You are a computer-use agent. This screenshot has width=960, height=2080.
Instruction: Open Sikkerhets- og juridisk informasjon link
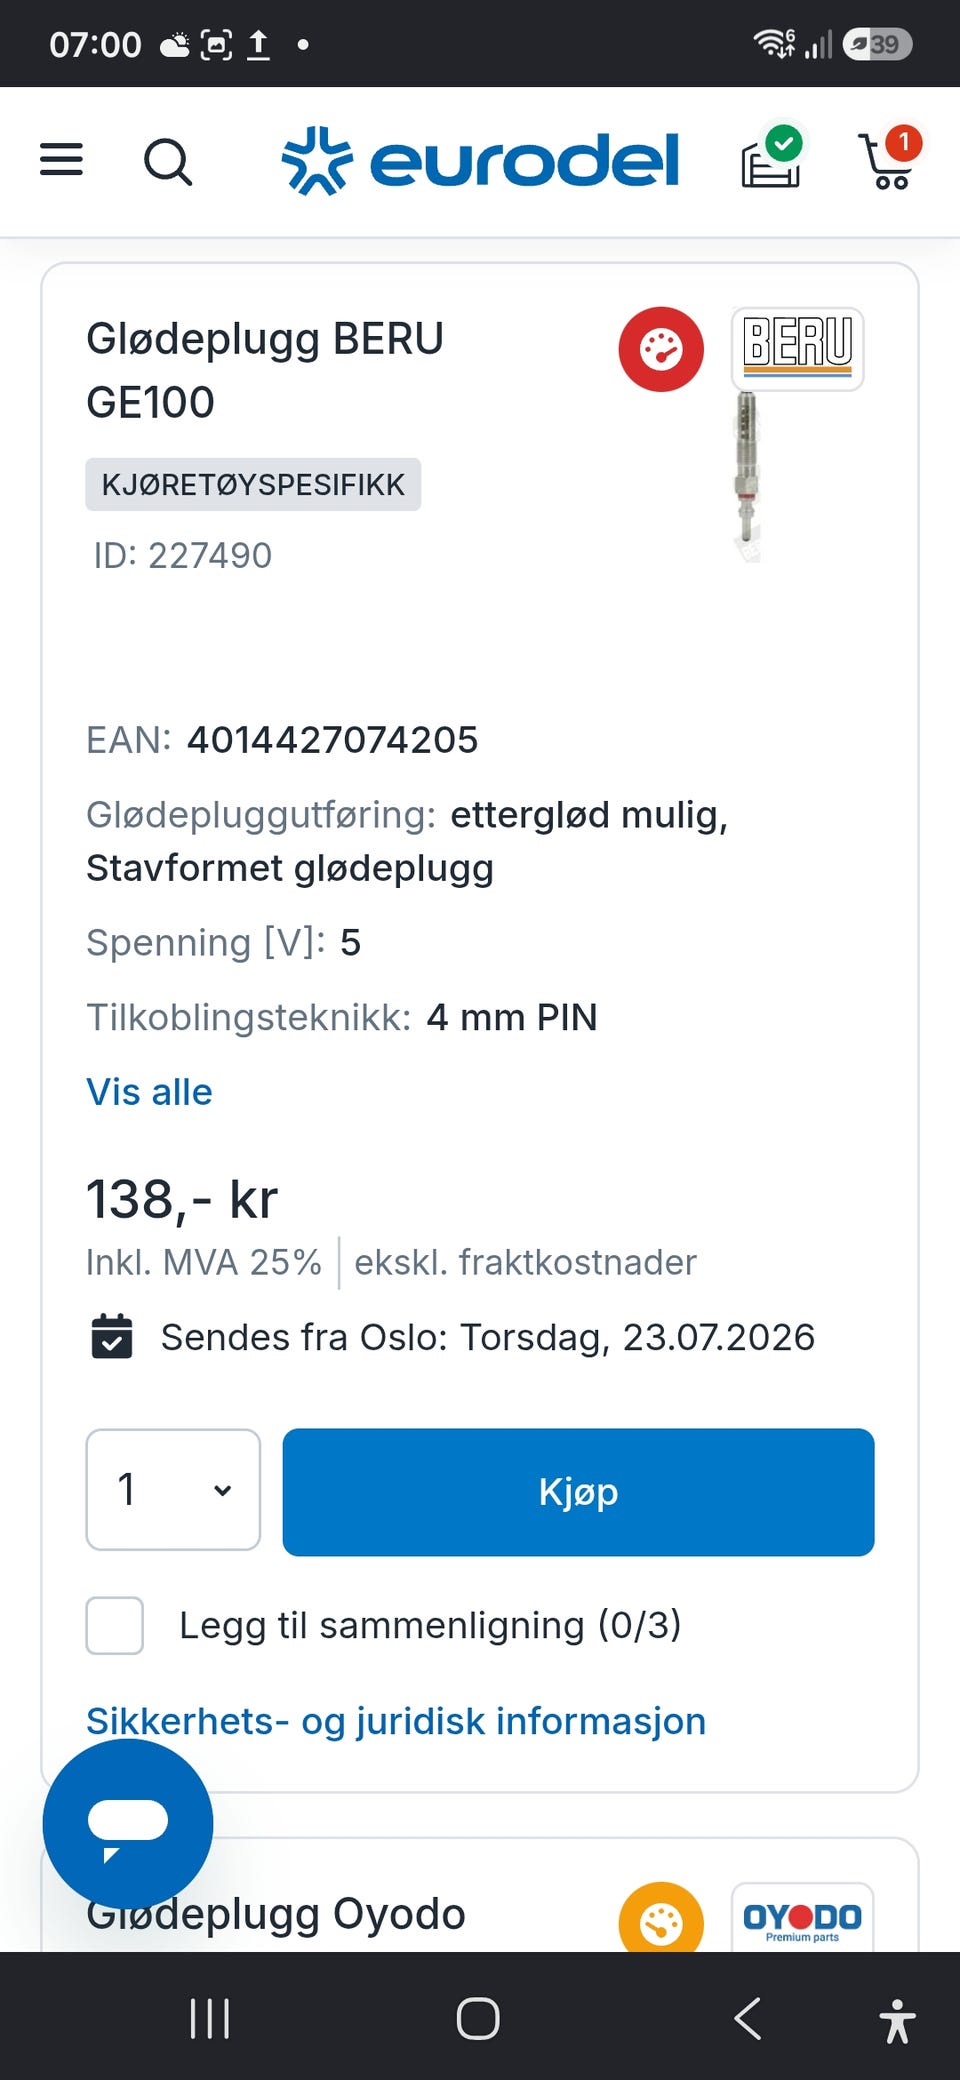pos(396,1721)
